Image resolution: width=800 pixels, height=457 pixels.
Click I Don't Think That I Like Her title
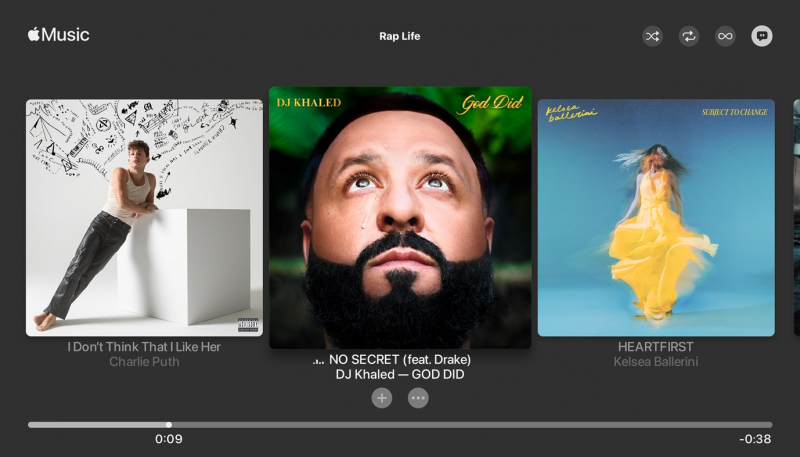click(x=144, y=347)
